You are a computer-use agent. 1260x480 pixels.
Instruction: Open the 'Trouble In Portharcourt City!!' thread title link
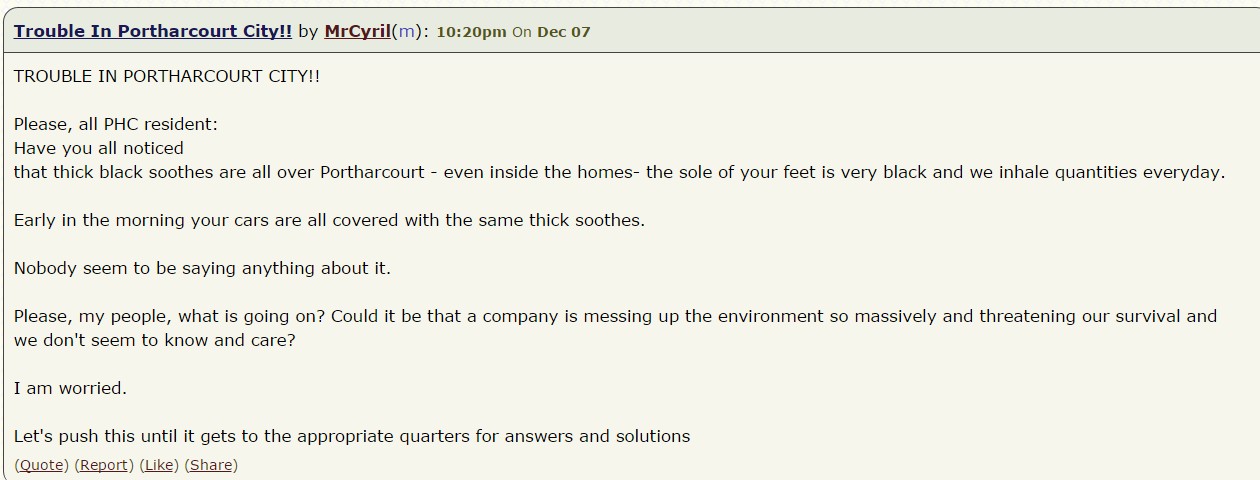pos(153,31)
